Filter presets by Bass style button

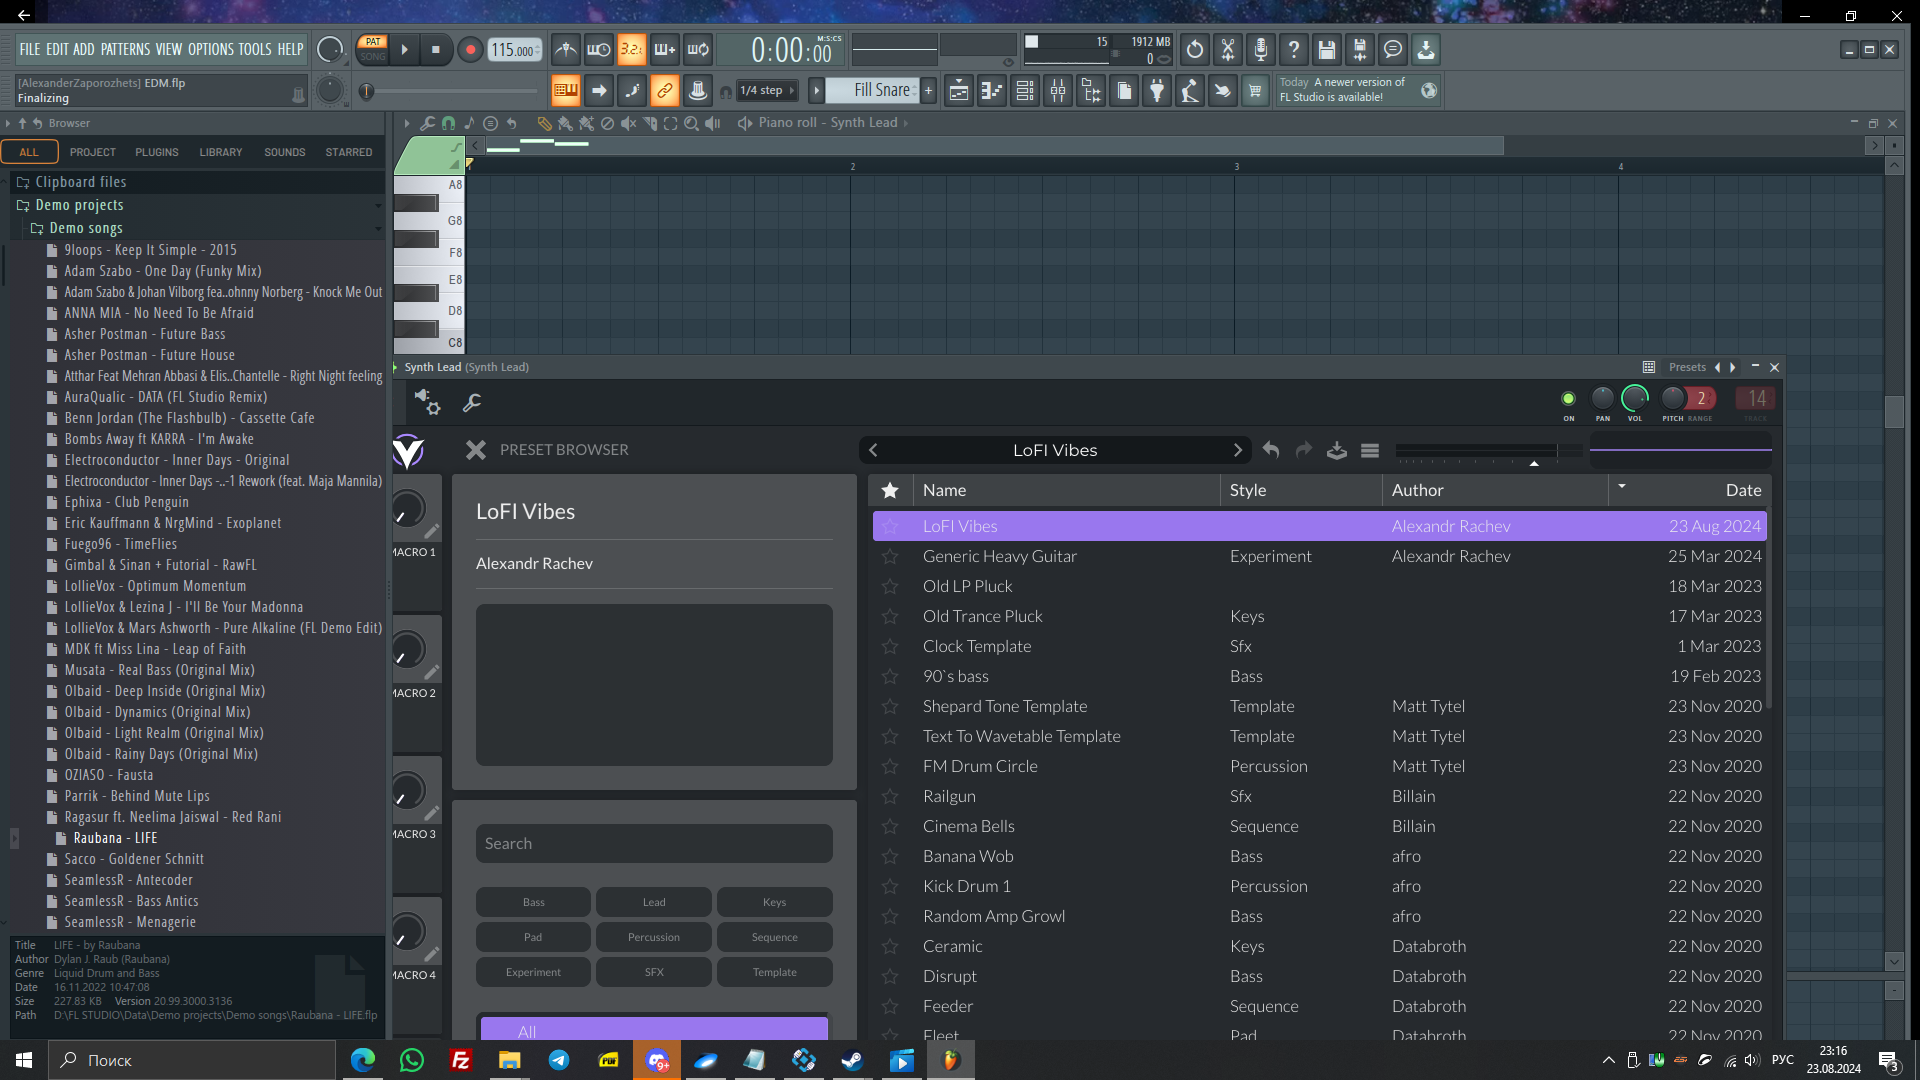pos(533,903)
